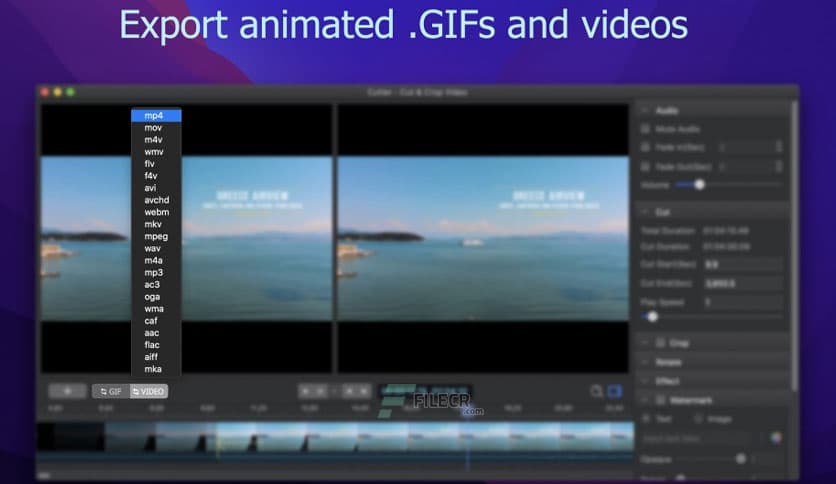This screenshot has height=484, width=836.
Task: Collapse the Cut section
Action: 645,212
